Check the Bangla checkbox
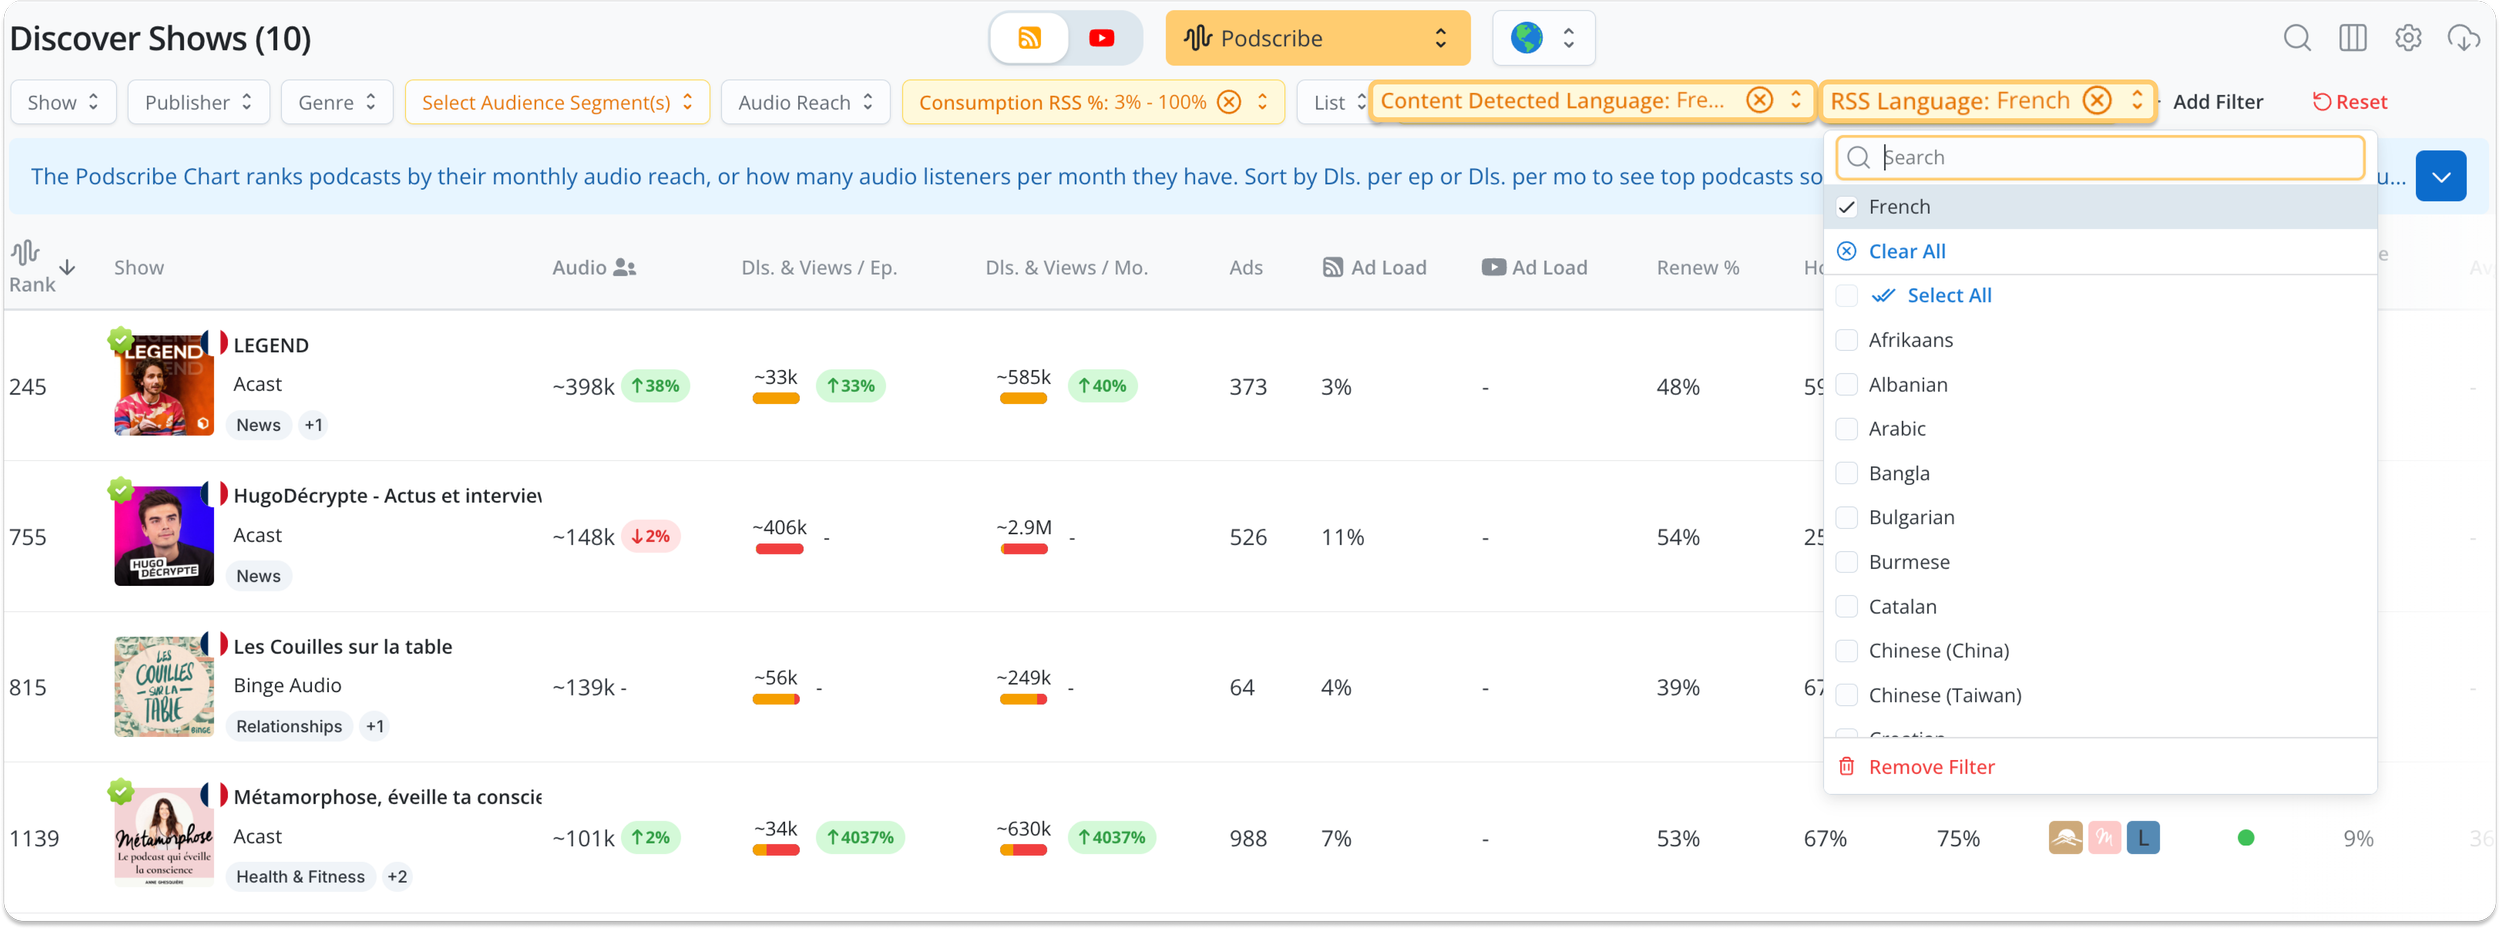 (1847, 473)
